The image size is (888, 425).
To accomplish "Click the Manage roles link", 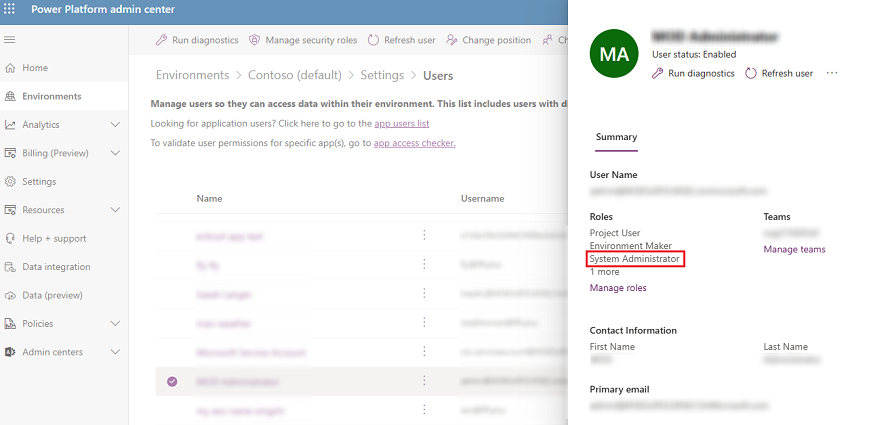I will pyautogui.click(x=618, y=288).
